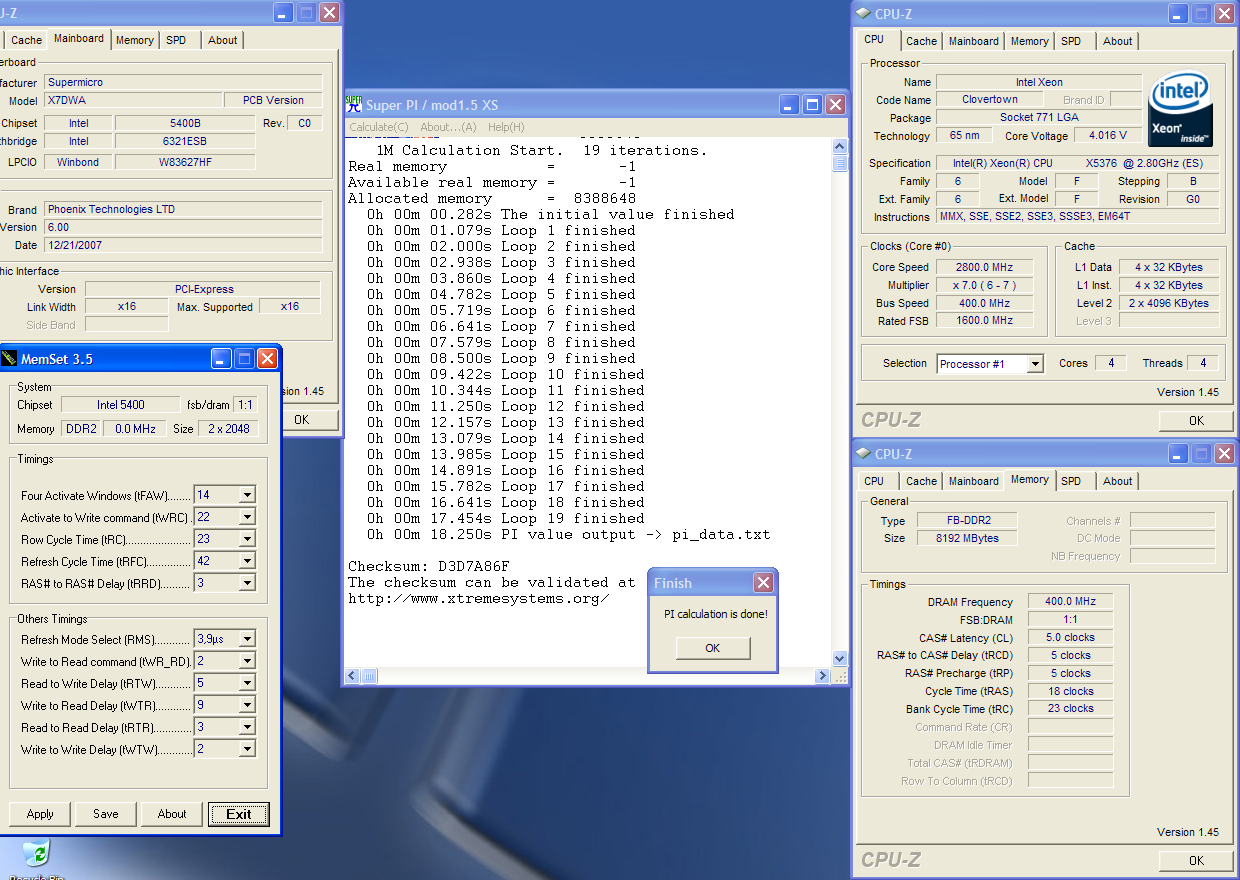The width and height of the screenshot is (1240, 880).
Task: Open the Write to Write Delay (tWTW) dropdown
Action: coord(247,749)
